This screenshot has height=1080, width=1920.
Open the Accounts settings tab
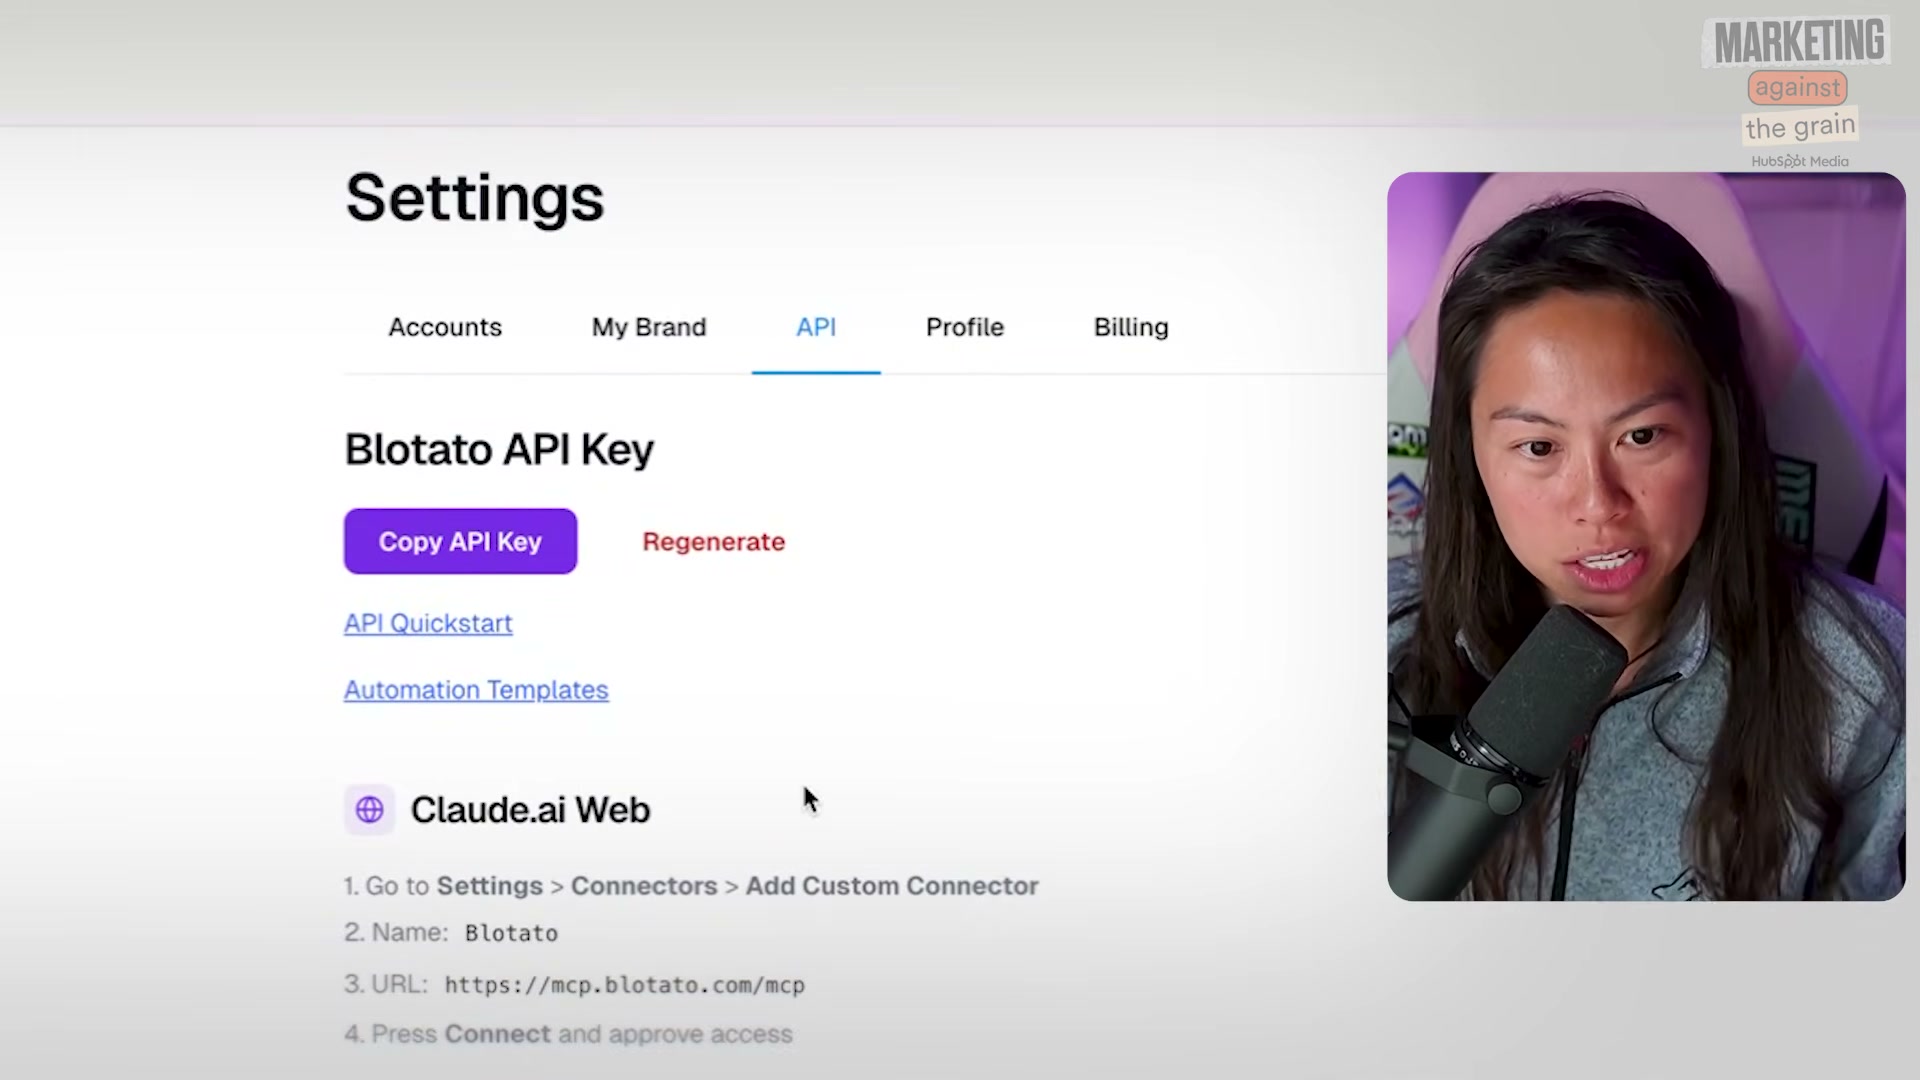pyautogui.click(x=445, y=327)
